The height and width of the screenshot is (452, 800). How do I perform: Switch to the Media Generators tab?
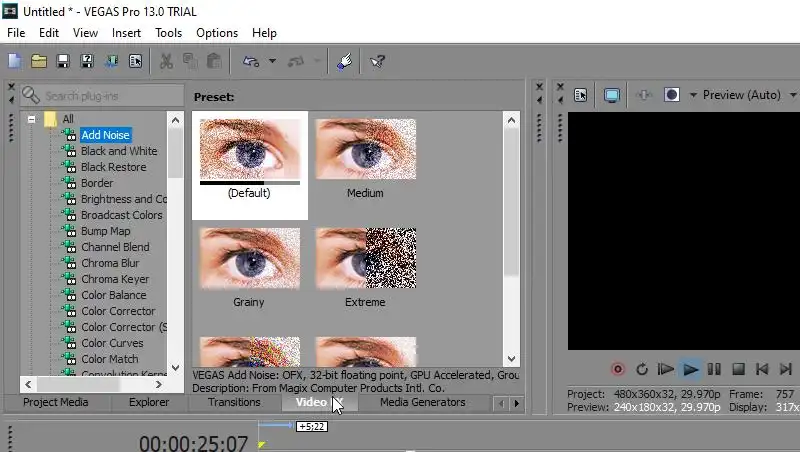(422, 403)
